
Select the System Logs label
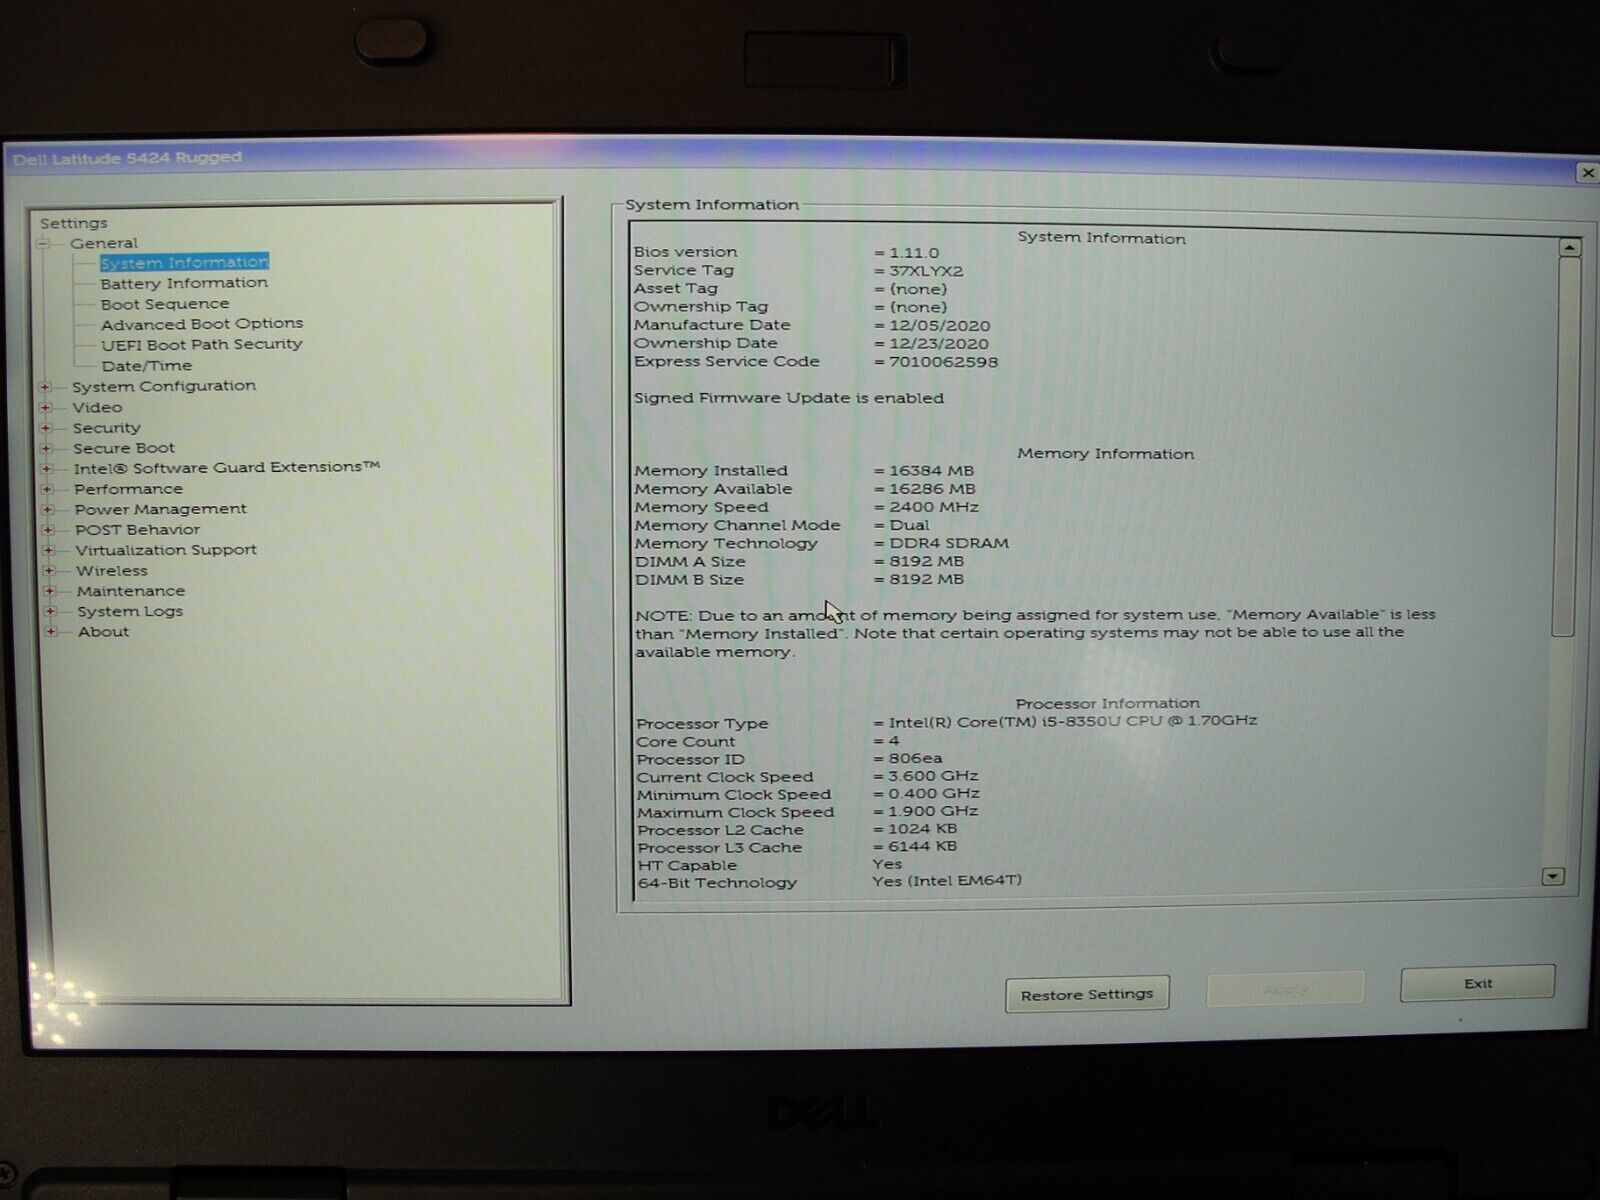click(130, 611)
